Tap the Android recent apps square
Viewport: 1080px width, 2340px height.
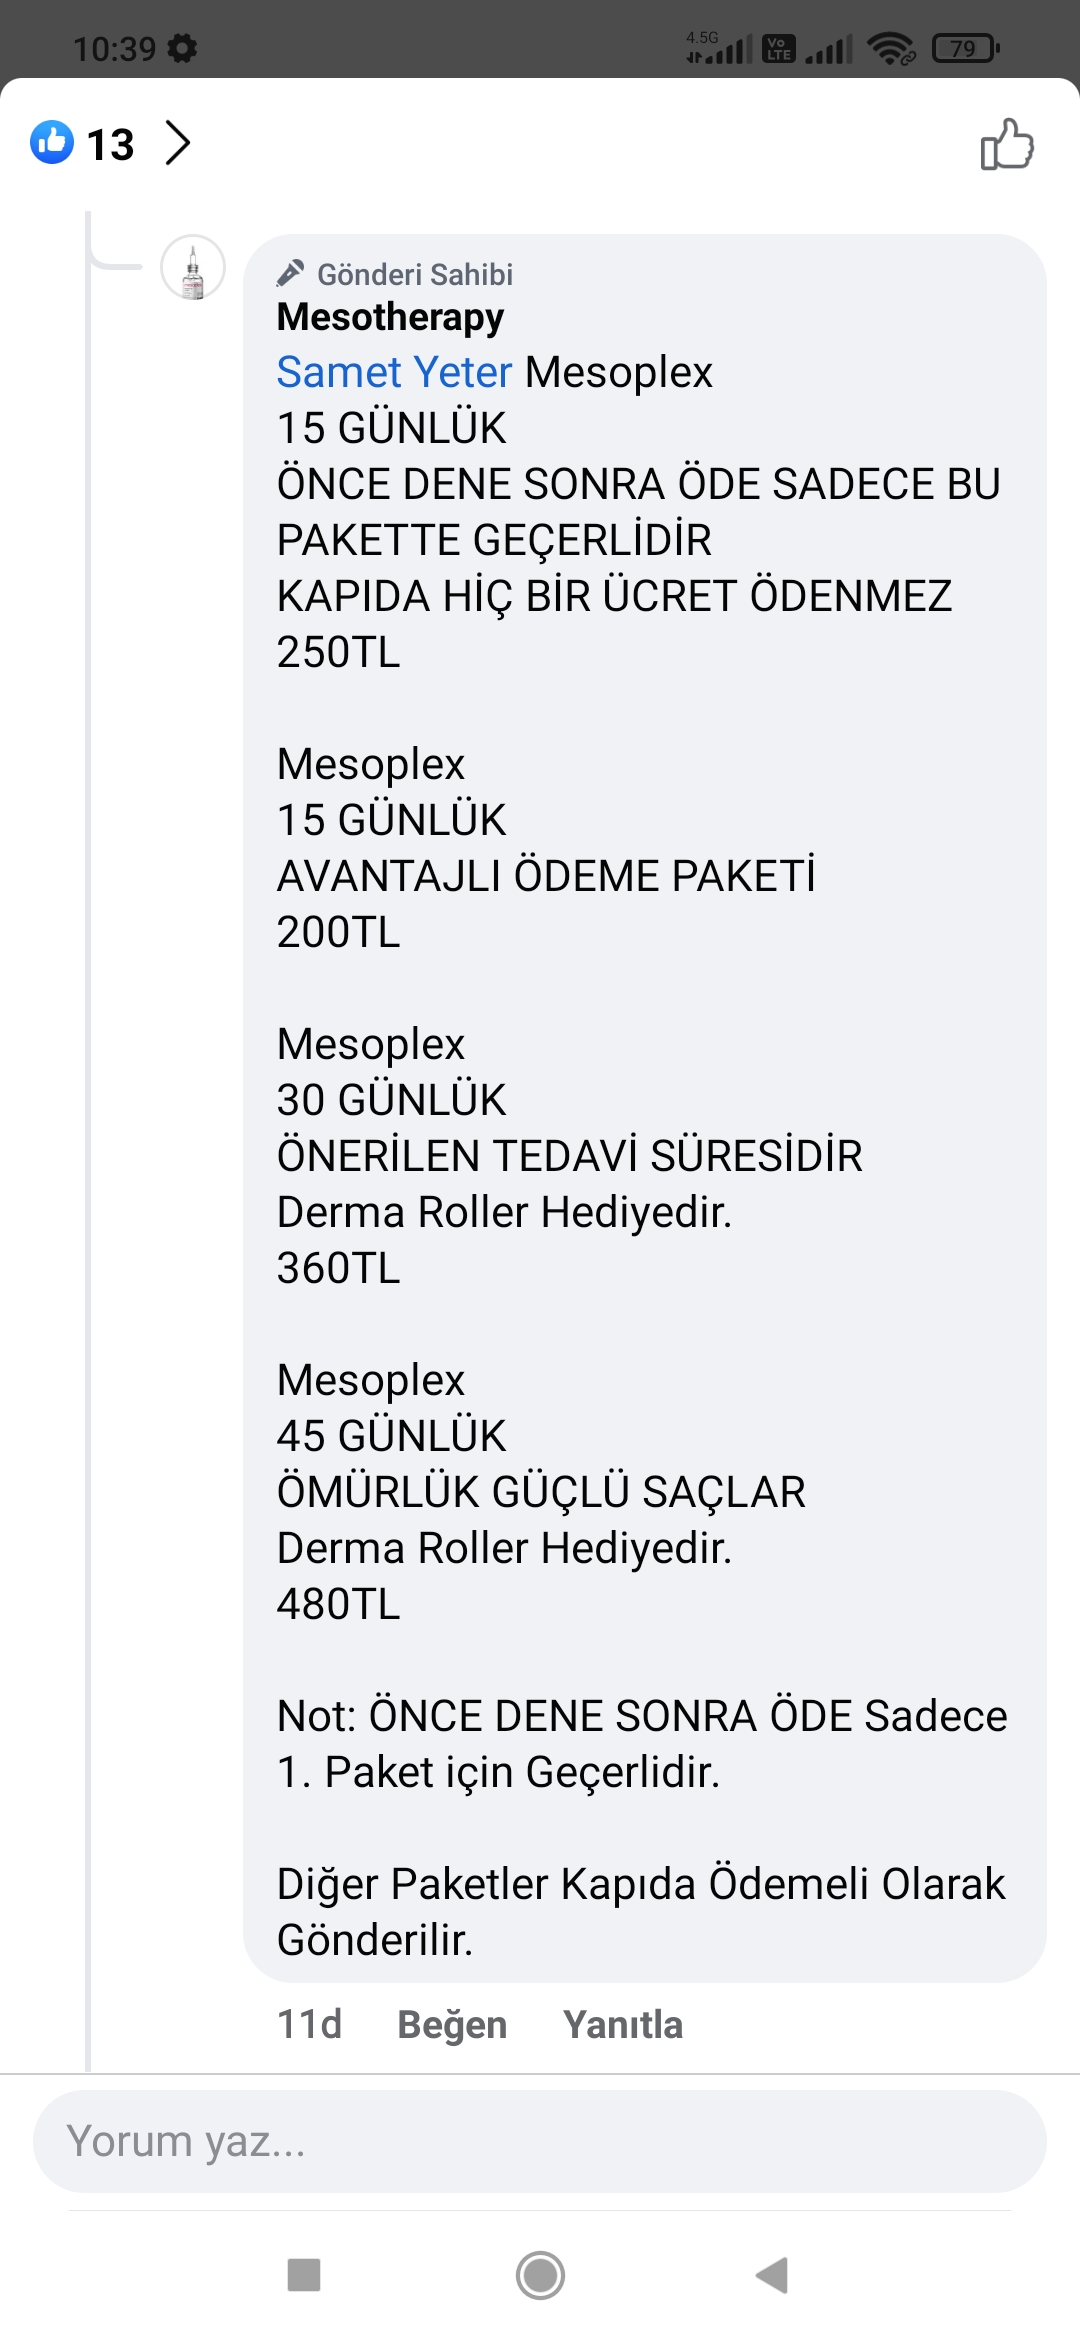pyautogui.click(x=304, y=2275)
